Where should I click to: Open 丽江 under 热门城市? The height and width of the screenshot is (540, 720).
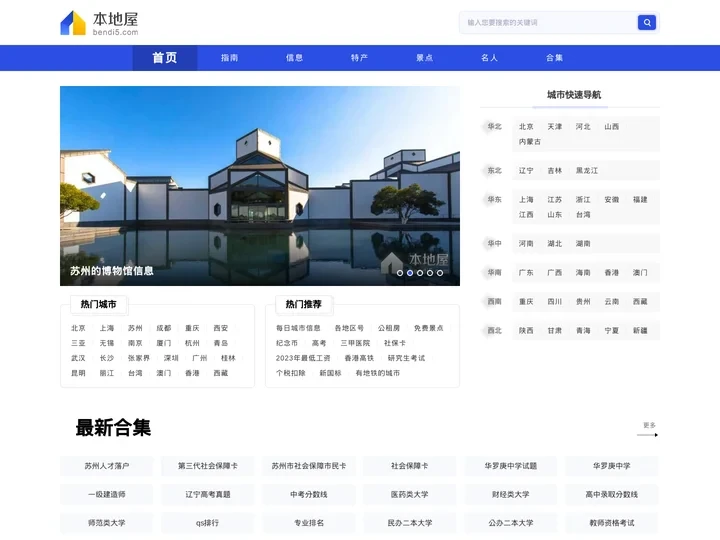pos(107,373)
